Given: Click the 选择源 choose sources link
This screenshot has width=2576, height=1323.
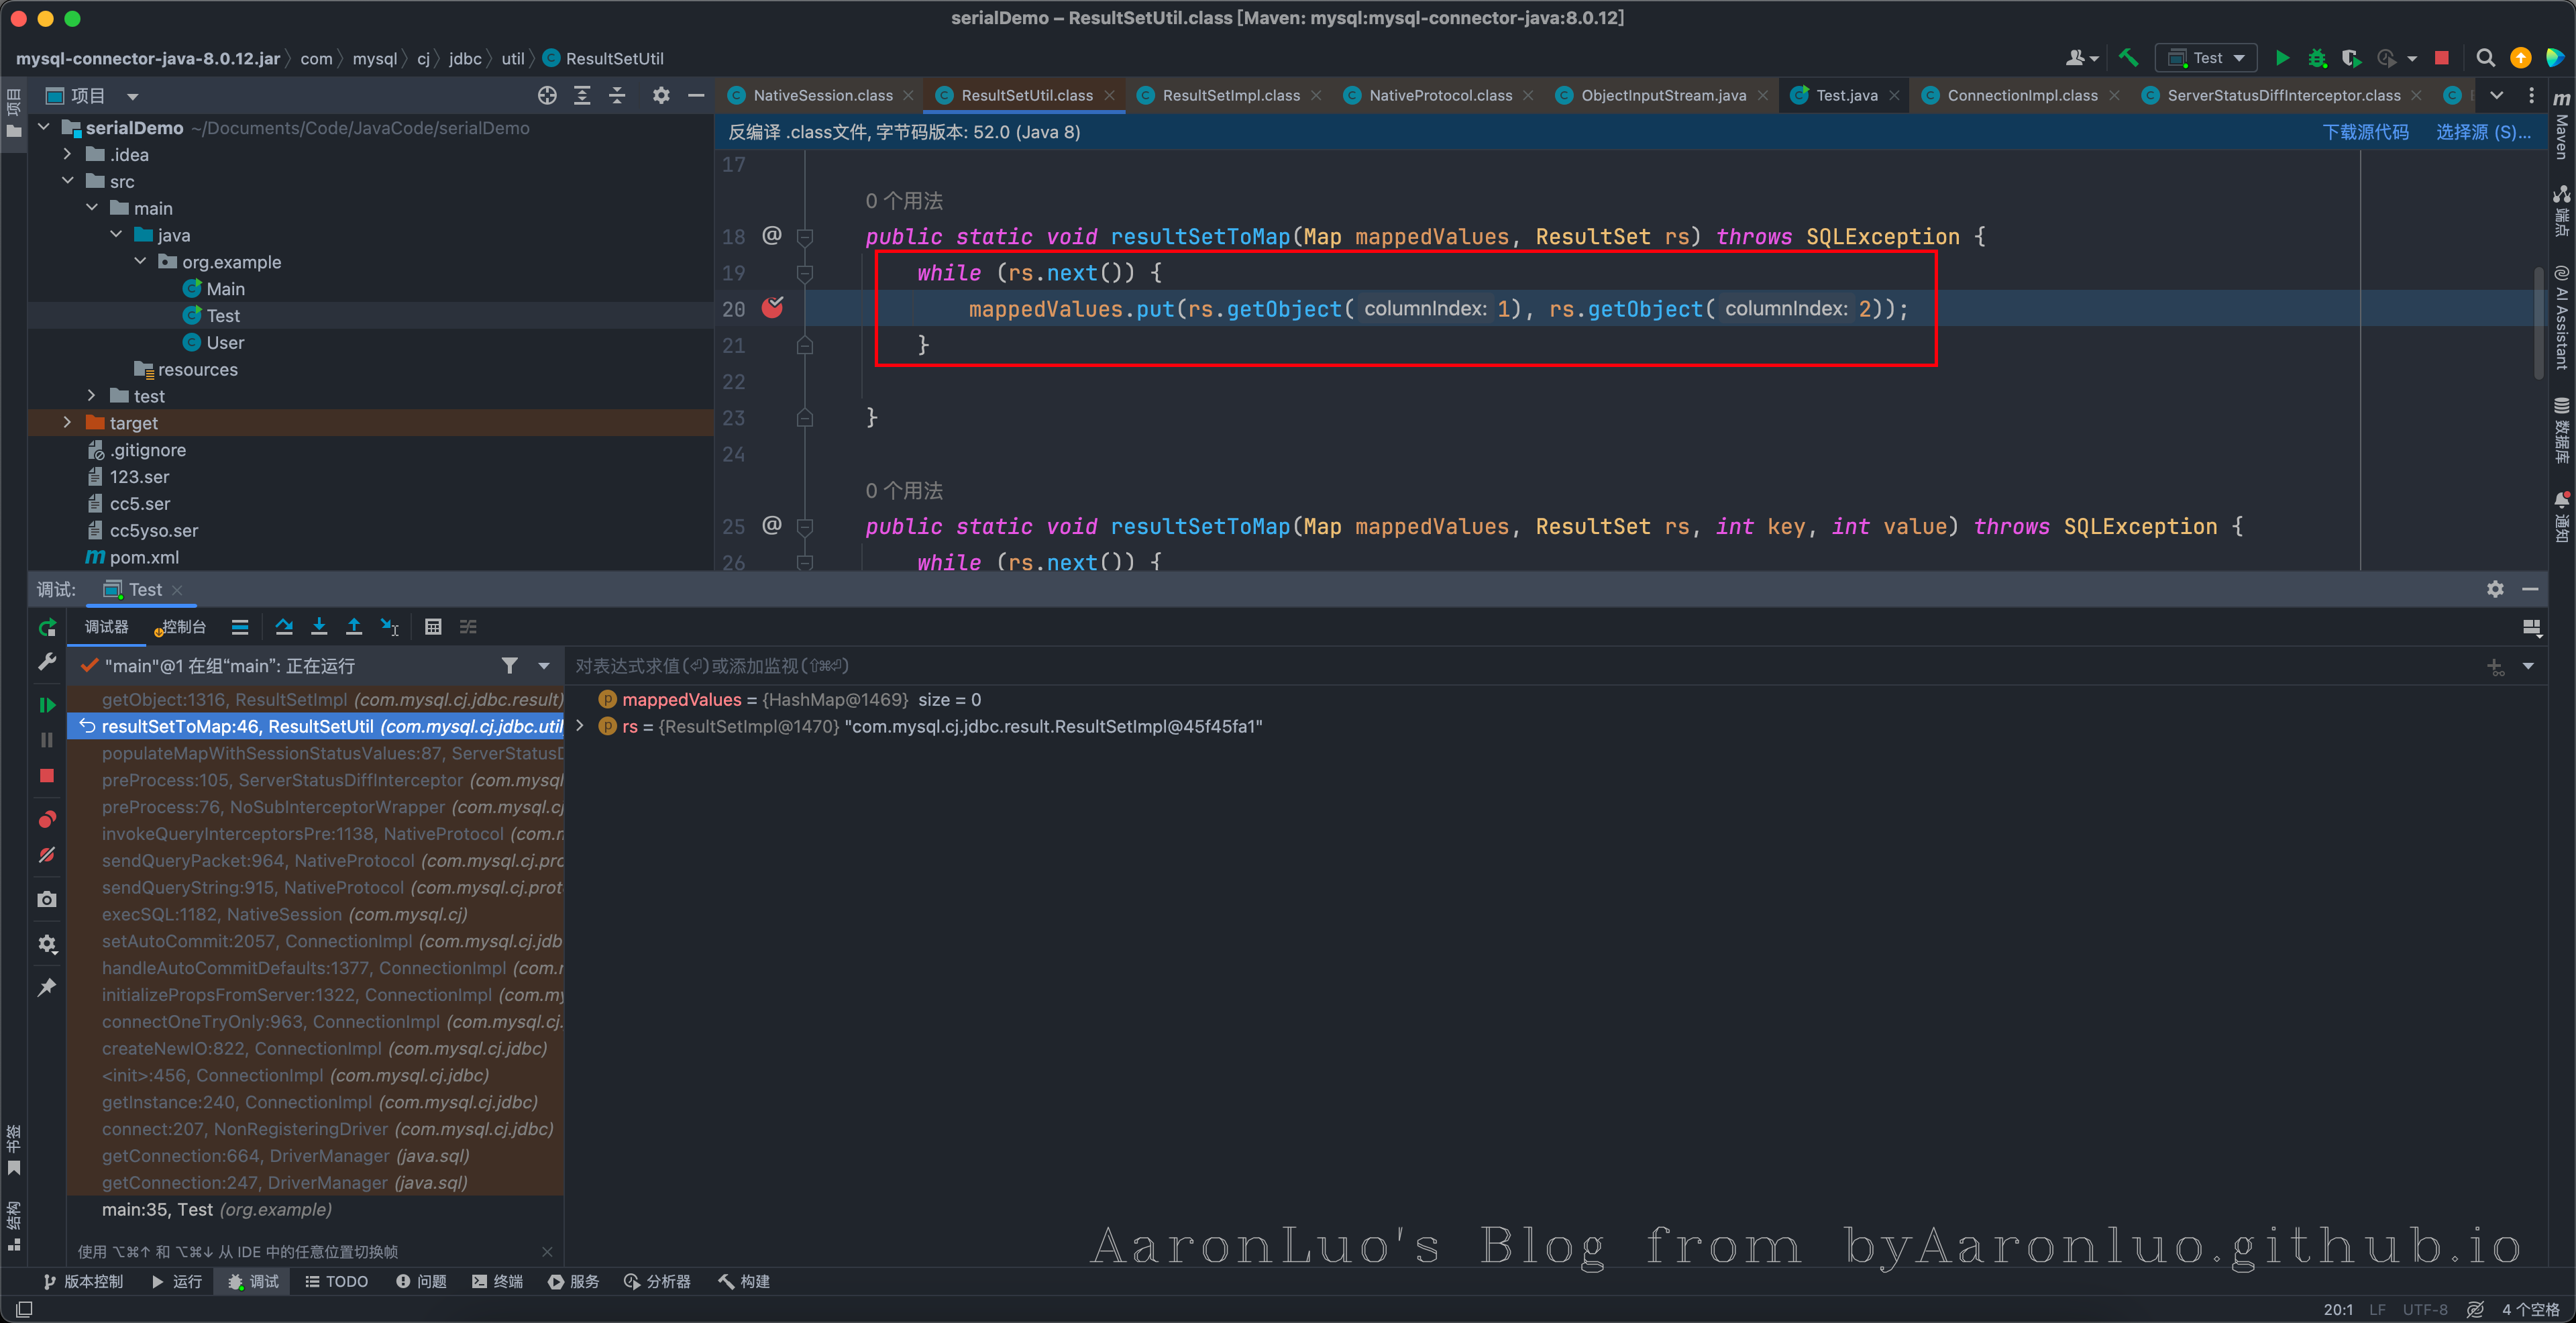Looking at the screenshot, I should 2482,132.
